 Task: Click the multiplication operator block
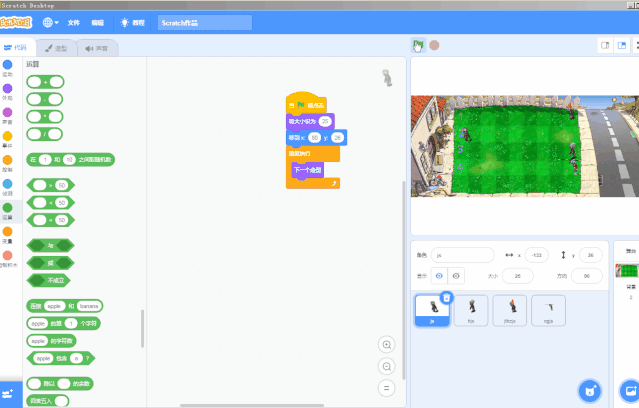(x=44, y=117)
